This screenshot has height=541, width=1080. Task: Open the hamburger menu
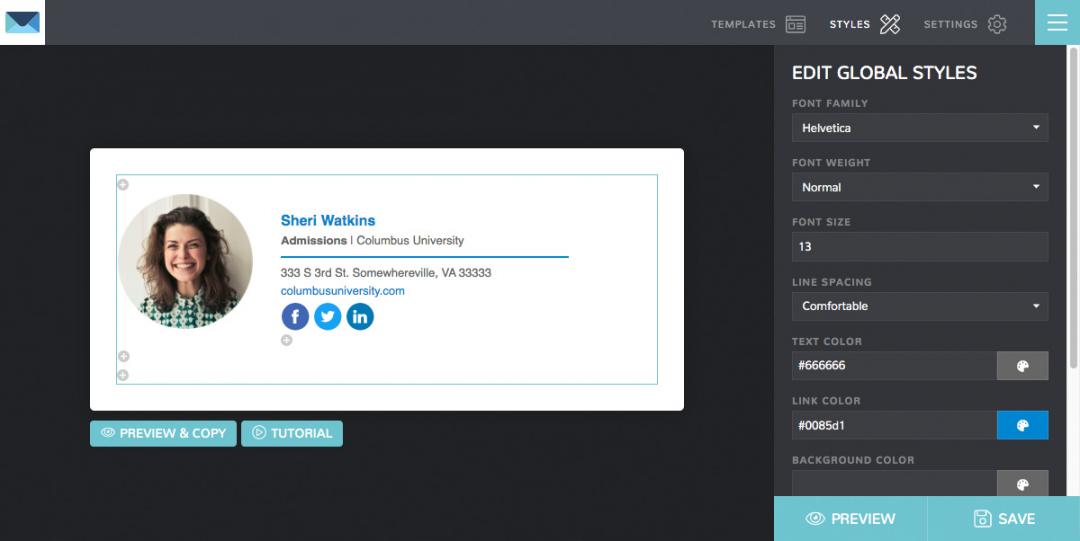point(1057,23)
